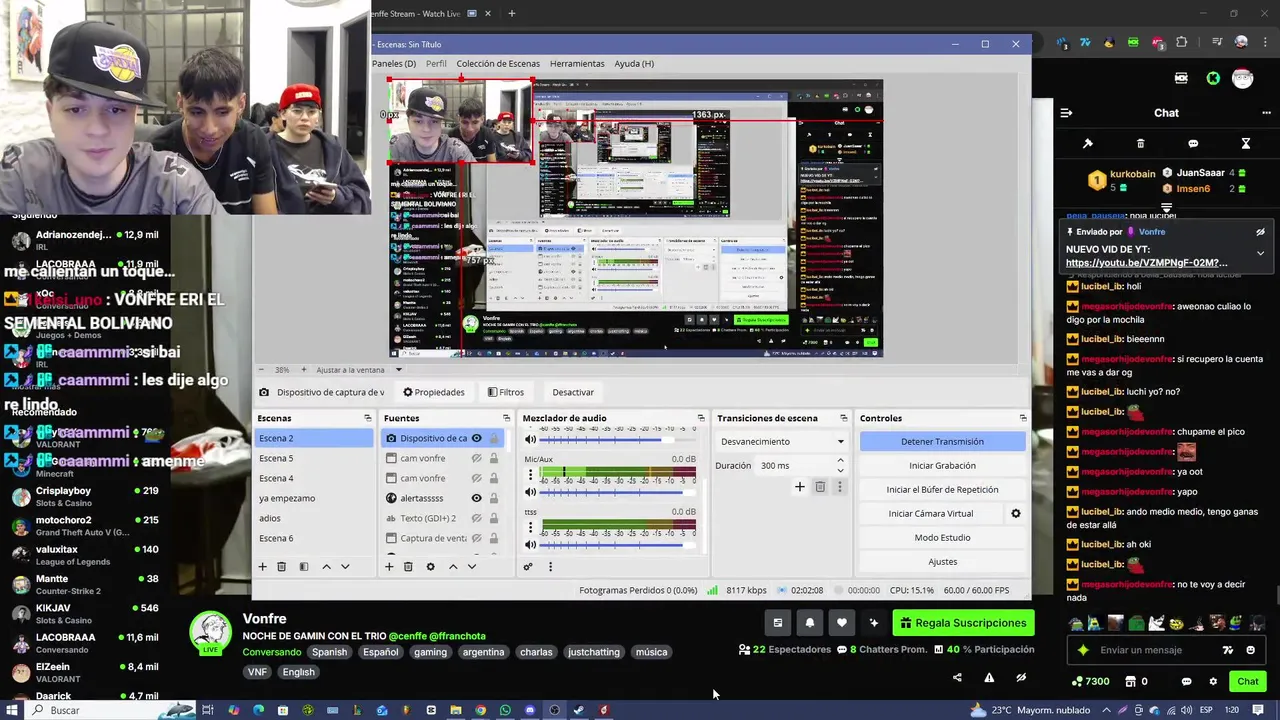Show the Captura de venta source

pyautogui.click(x=477, y=538)
